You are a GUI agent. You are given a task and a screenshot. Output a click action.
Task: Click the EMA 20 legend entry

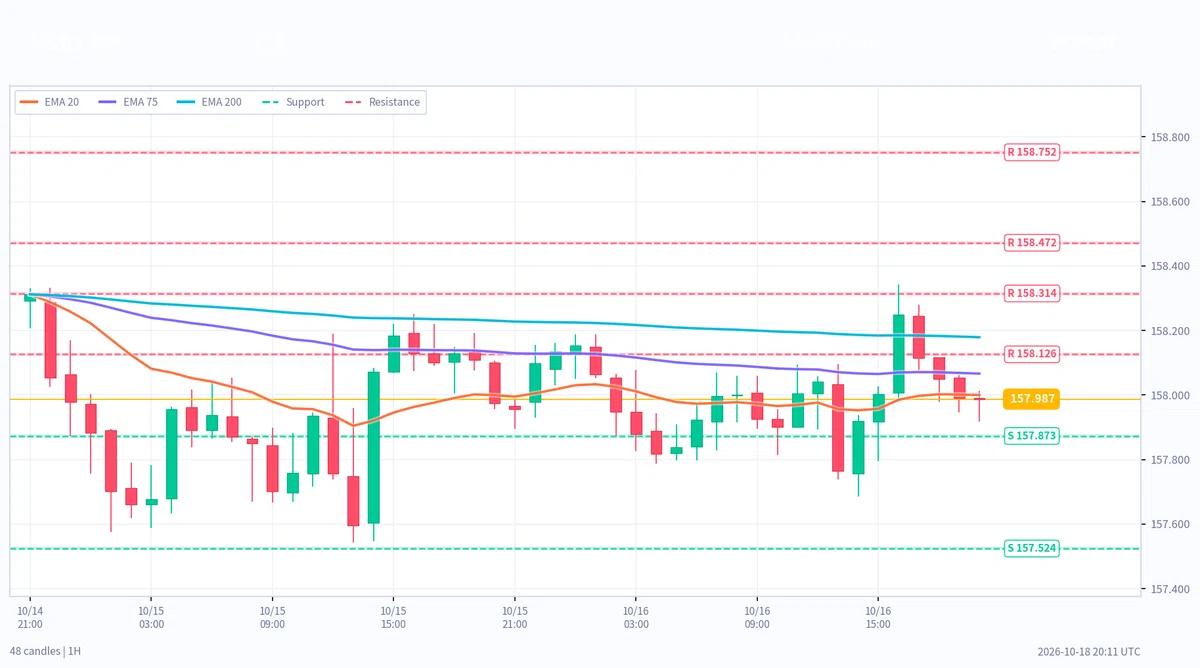click(49, 102)
